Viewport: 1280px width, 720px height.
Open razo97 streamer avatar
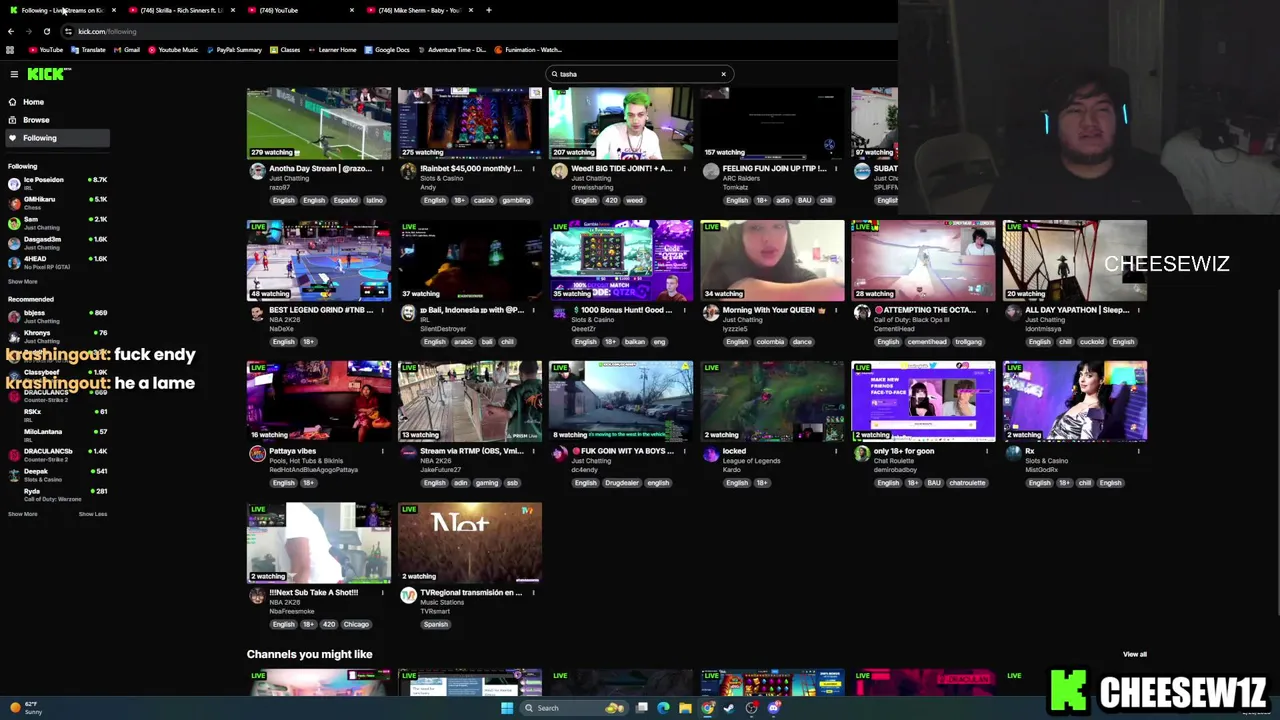coord(257,172)
